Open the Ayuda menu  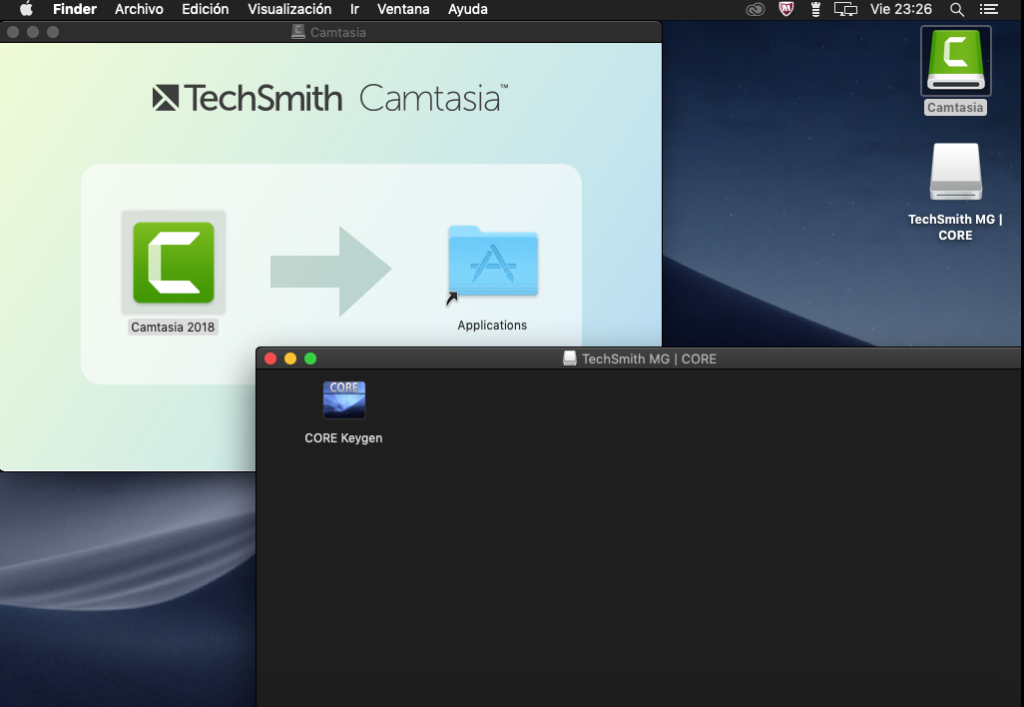[x=468, y=9]
